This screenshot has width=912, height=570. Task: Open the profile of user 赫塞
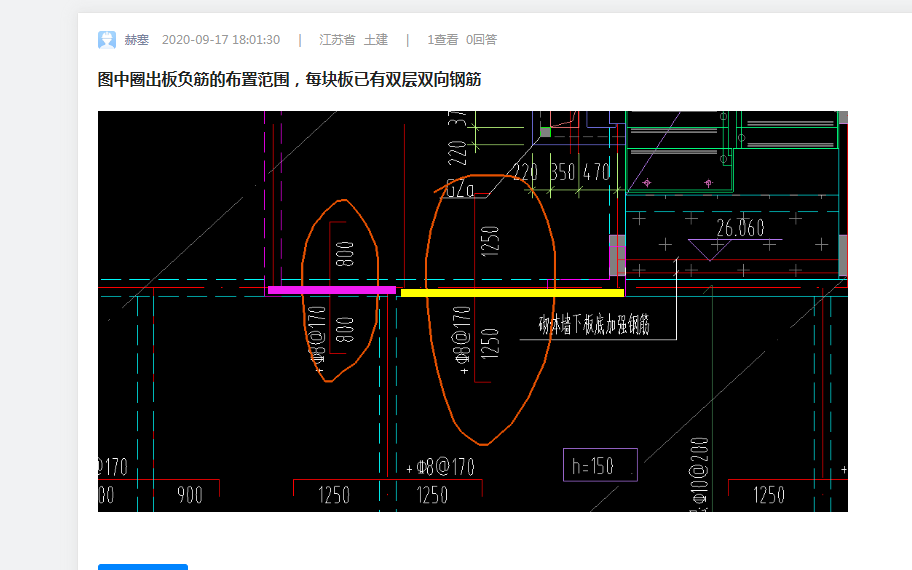[x=137, y=40]
